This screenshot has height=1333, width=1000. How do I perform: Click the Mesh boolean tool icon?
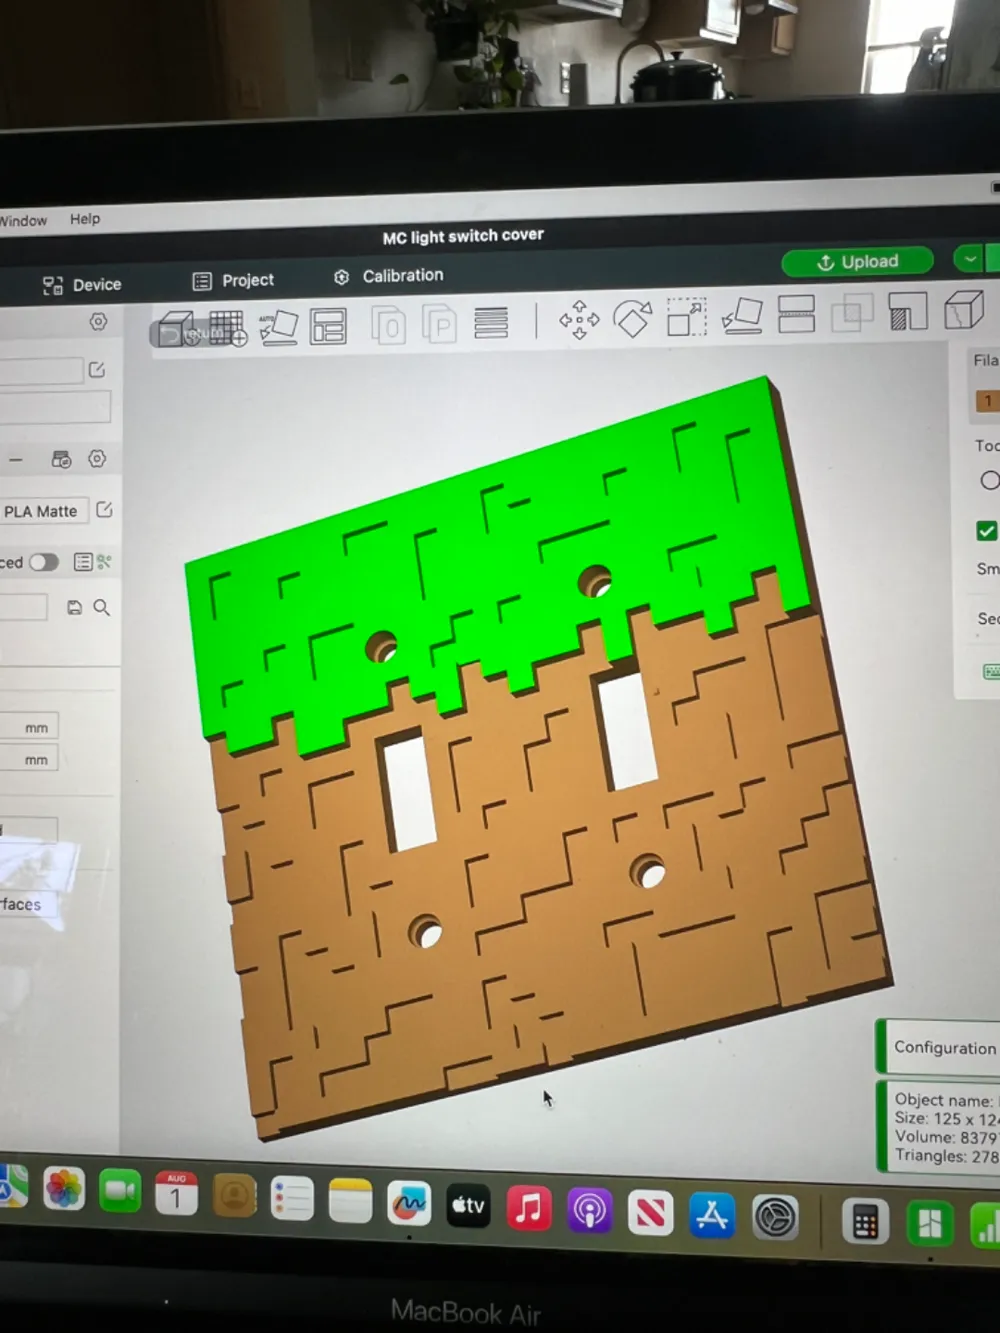pos(852,313)
